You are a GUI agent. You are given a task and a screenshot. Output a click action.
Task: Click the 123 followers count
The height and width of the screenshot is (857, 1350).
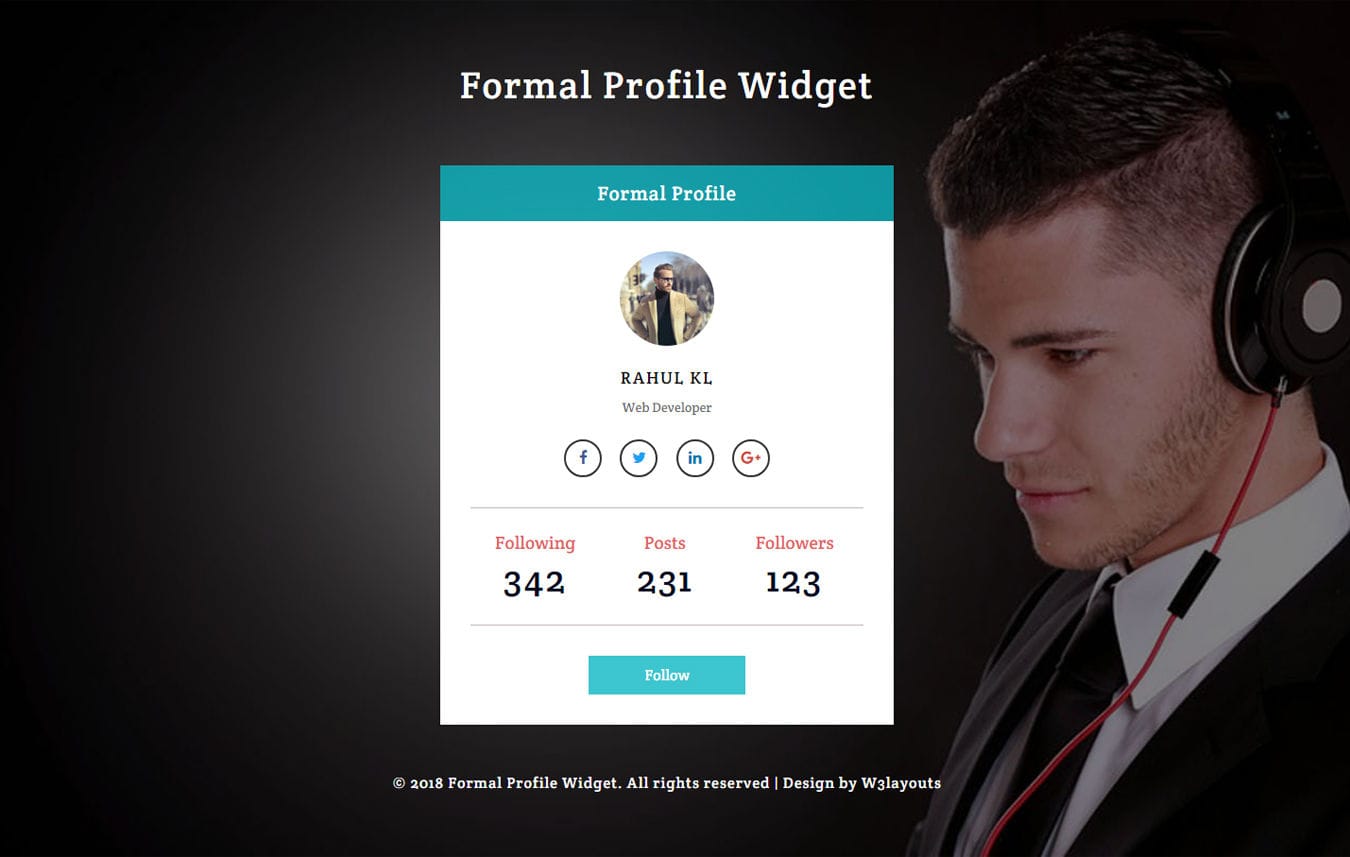tap(793, 582)
